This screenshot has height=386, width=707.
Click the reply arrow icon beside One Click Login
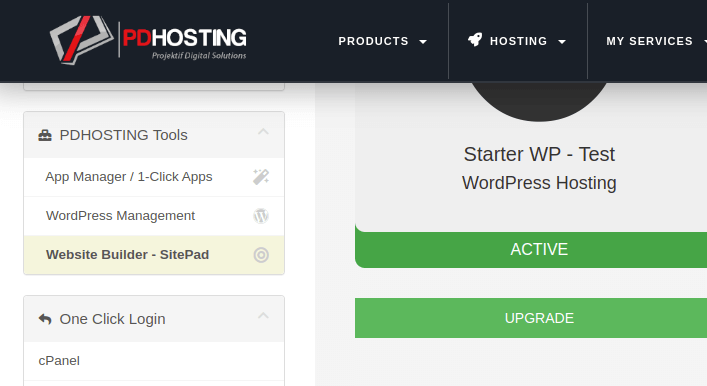[x=45, y=319]
